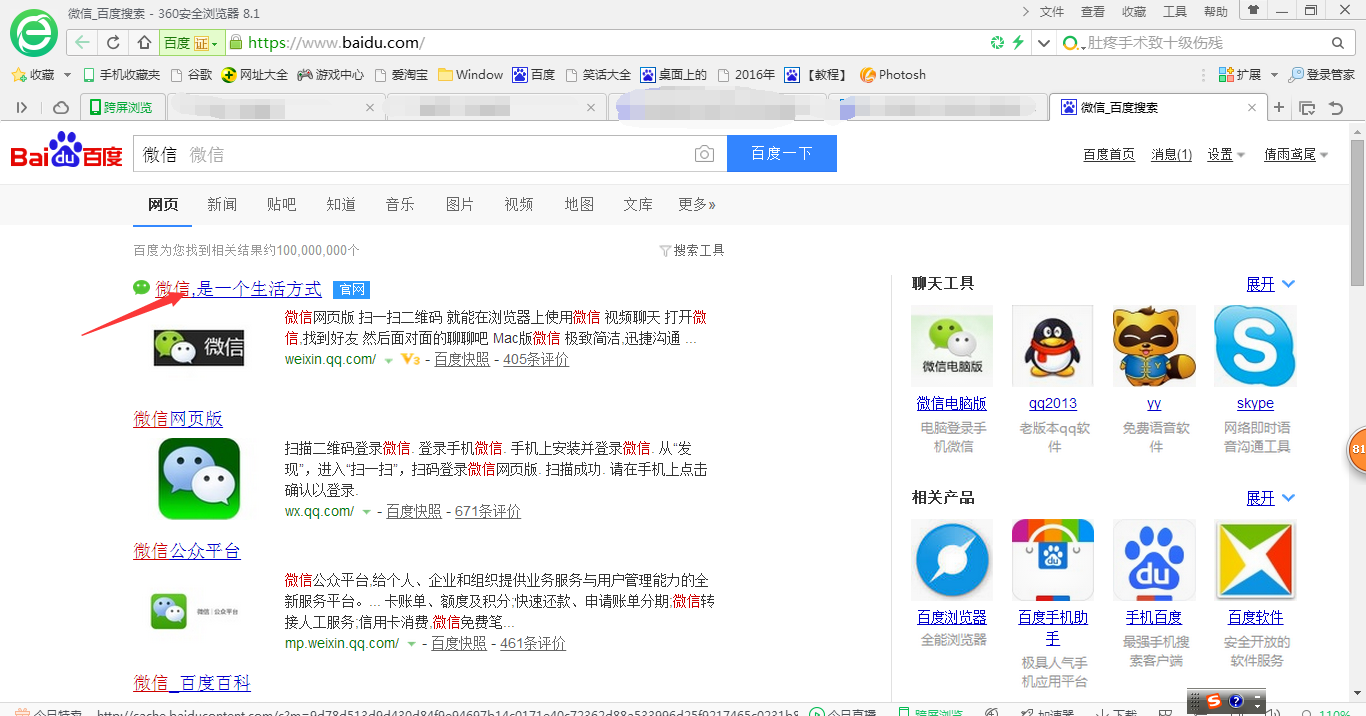Switch to the 贴吧 search tab
The width and height of the screenshot is (1366, 716).
click(282, 205)
